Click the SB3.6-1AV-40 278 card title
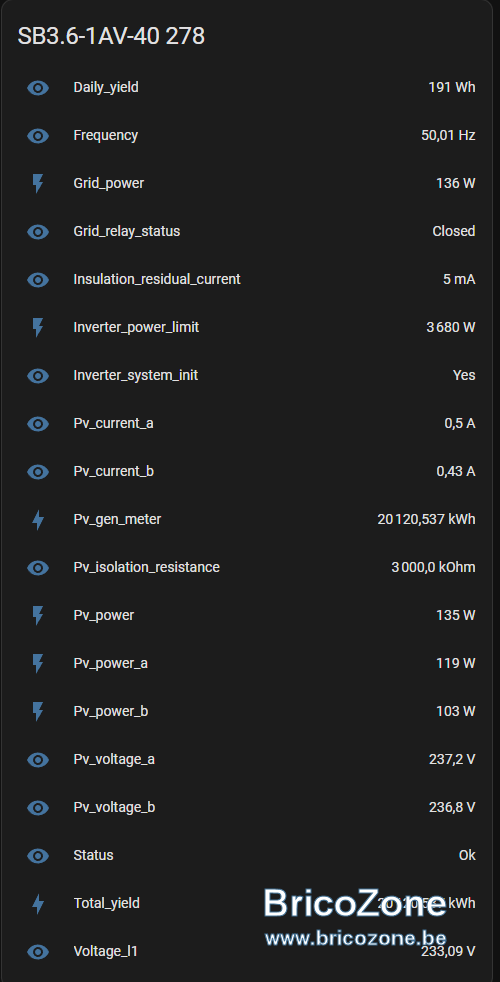 111,36
